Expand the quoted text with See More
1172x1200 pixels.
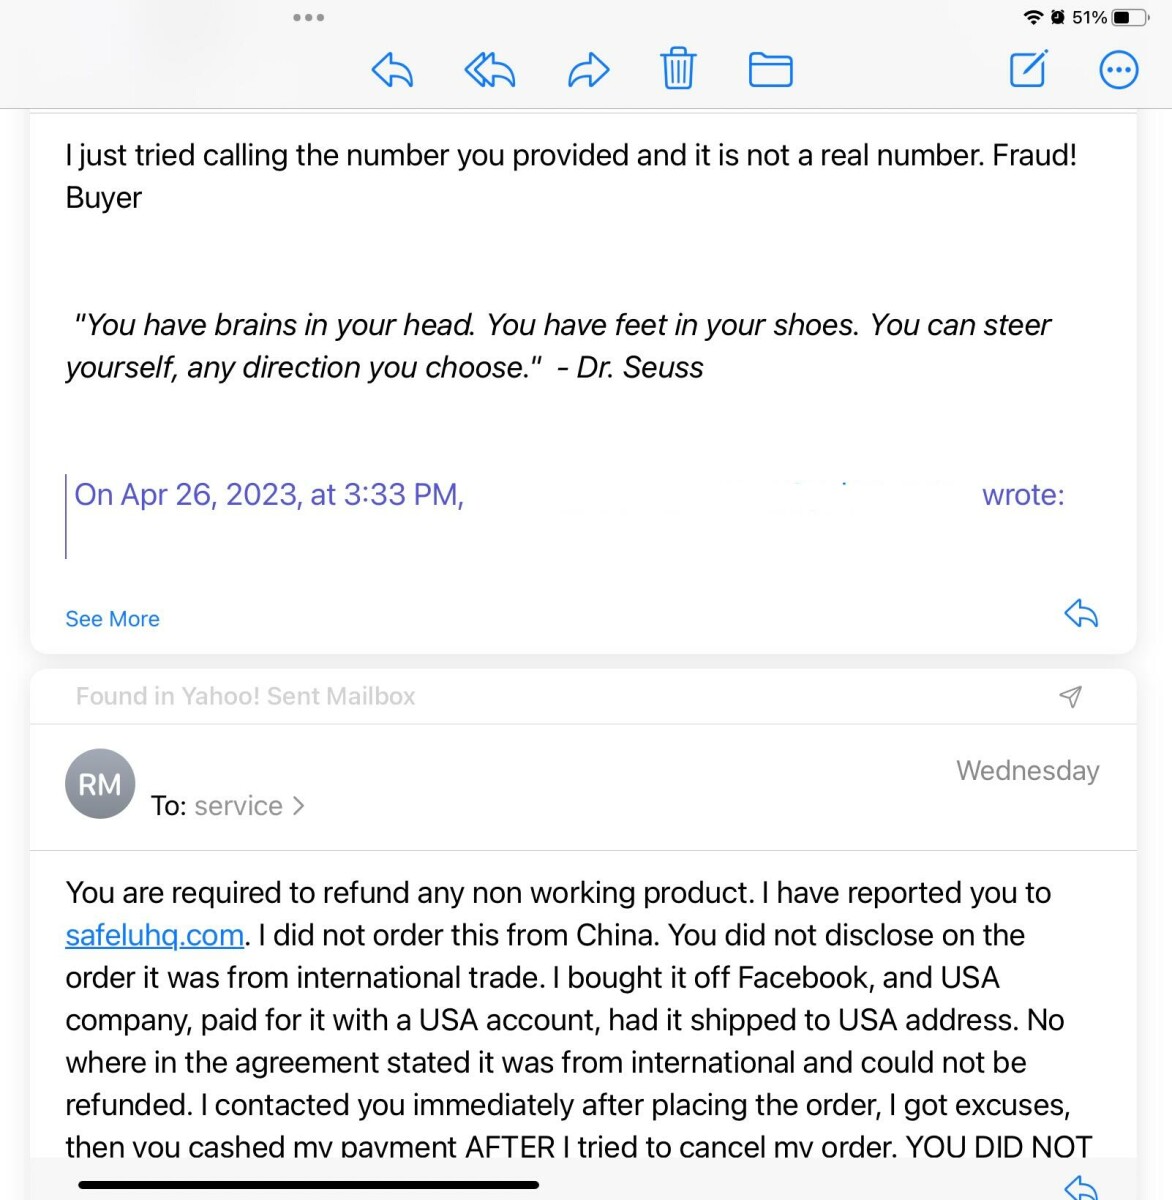112,619
